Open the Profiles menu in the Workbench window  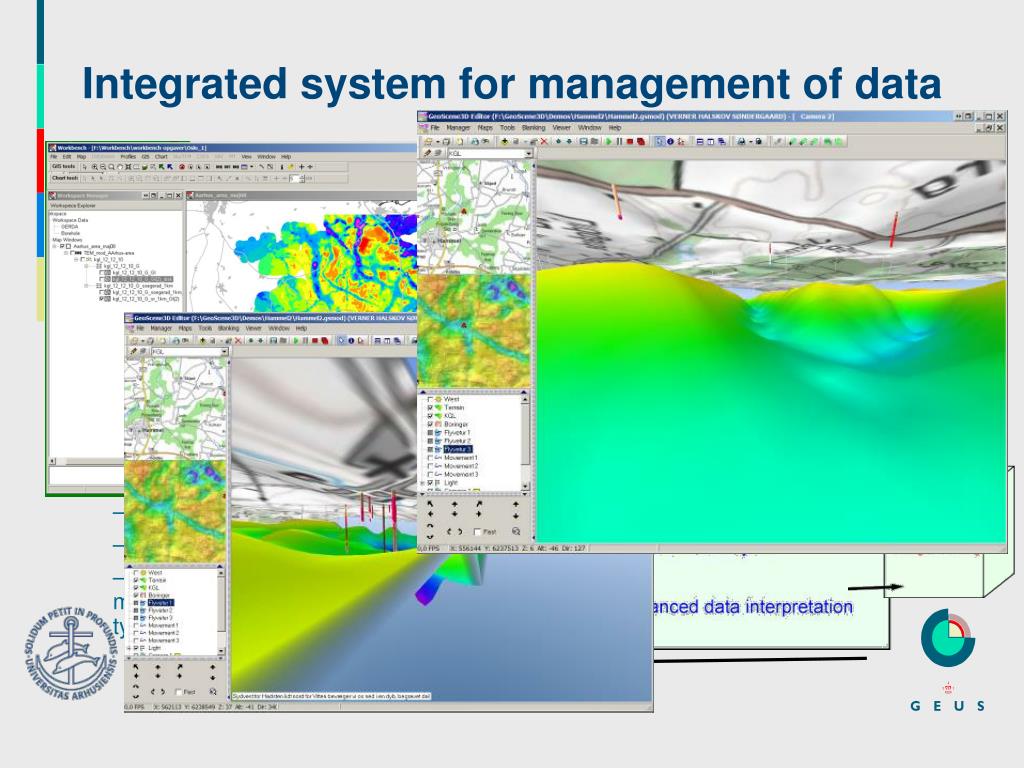point(128,157)
